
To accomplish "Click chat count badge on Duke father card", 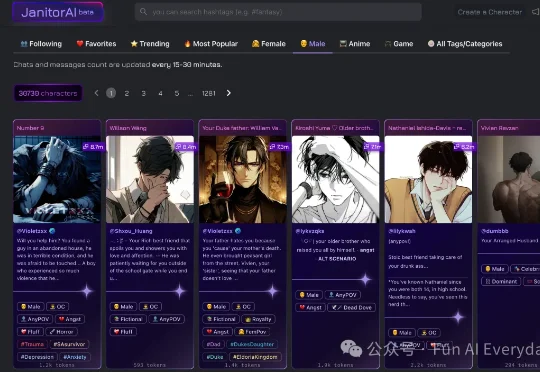I will (x=279, y=147).
